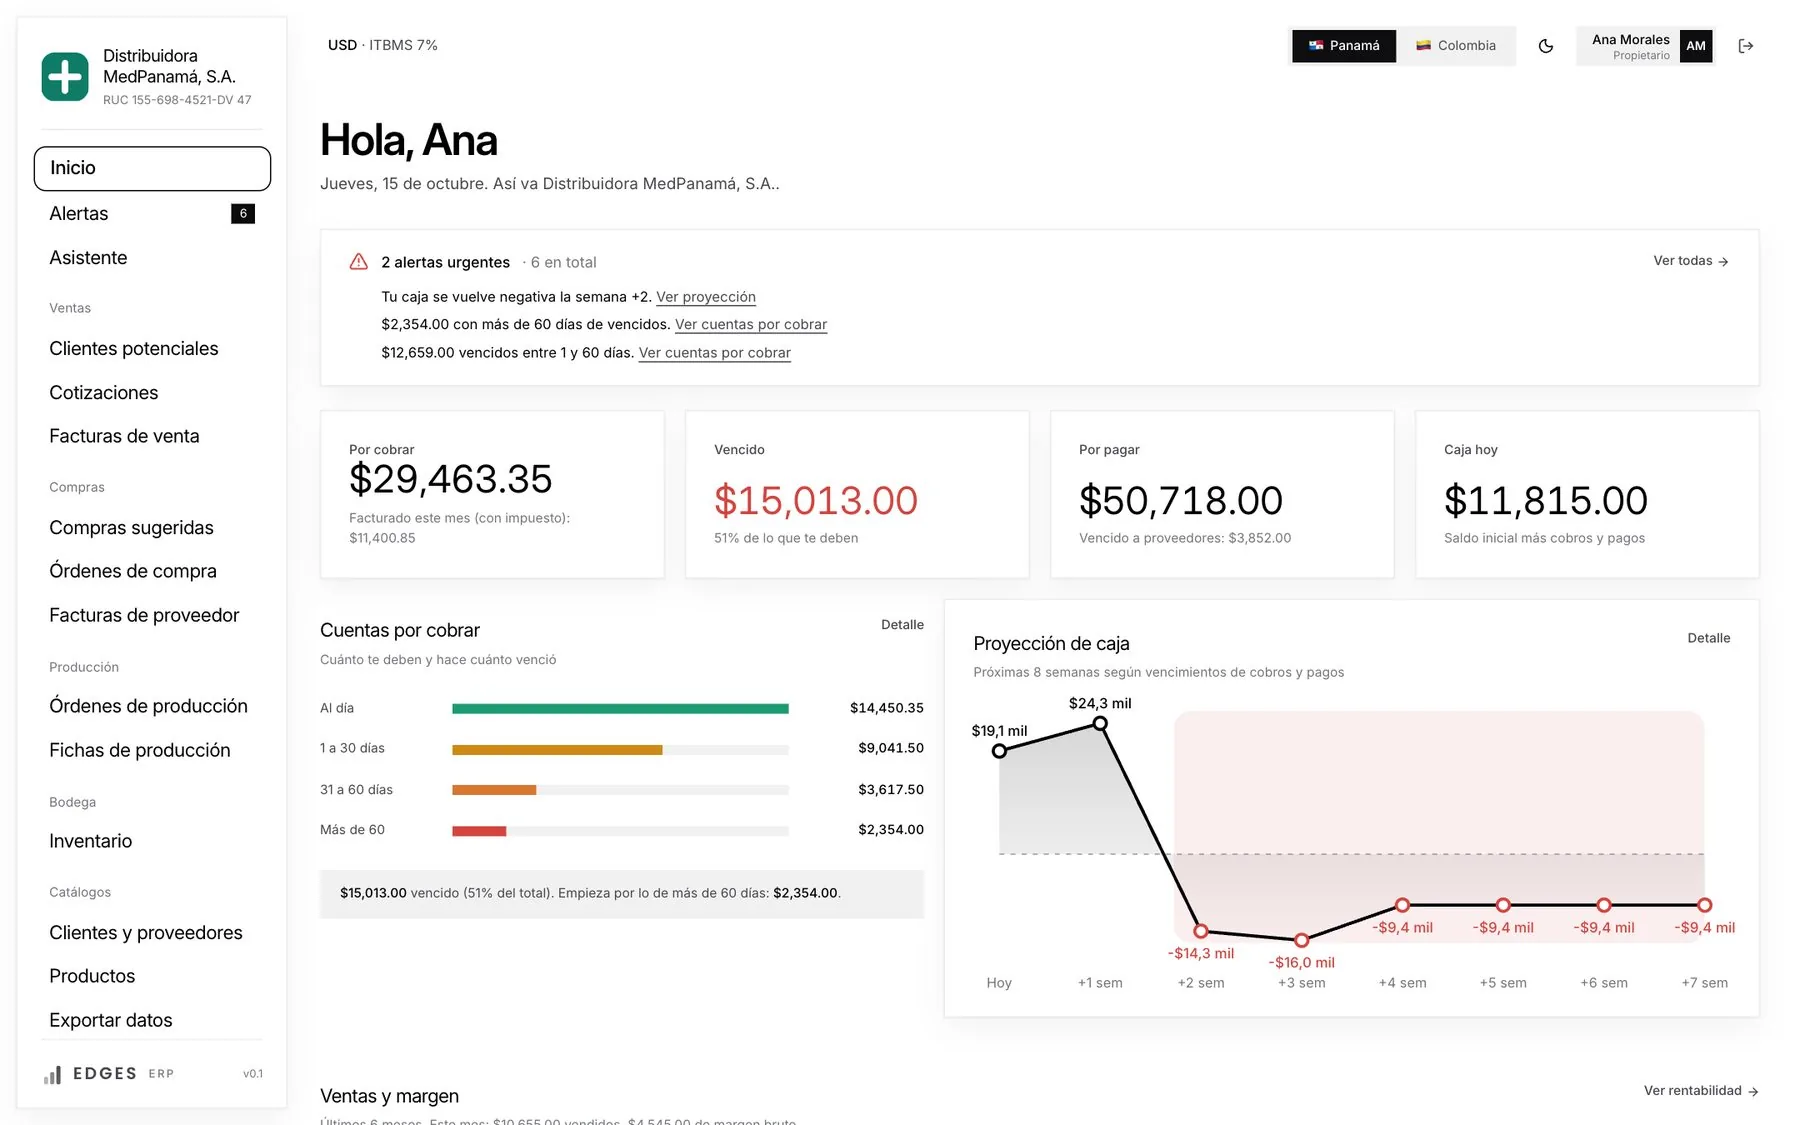The height and width of the screenshot is (1125, 1800).
Task: Open Detalle for Cuentas por cobrar
Action: [902, 625]
